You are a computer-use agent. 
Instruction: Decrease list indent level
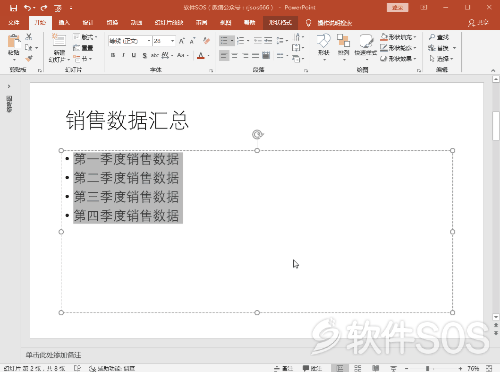[258, 41]
